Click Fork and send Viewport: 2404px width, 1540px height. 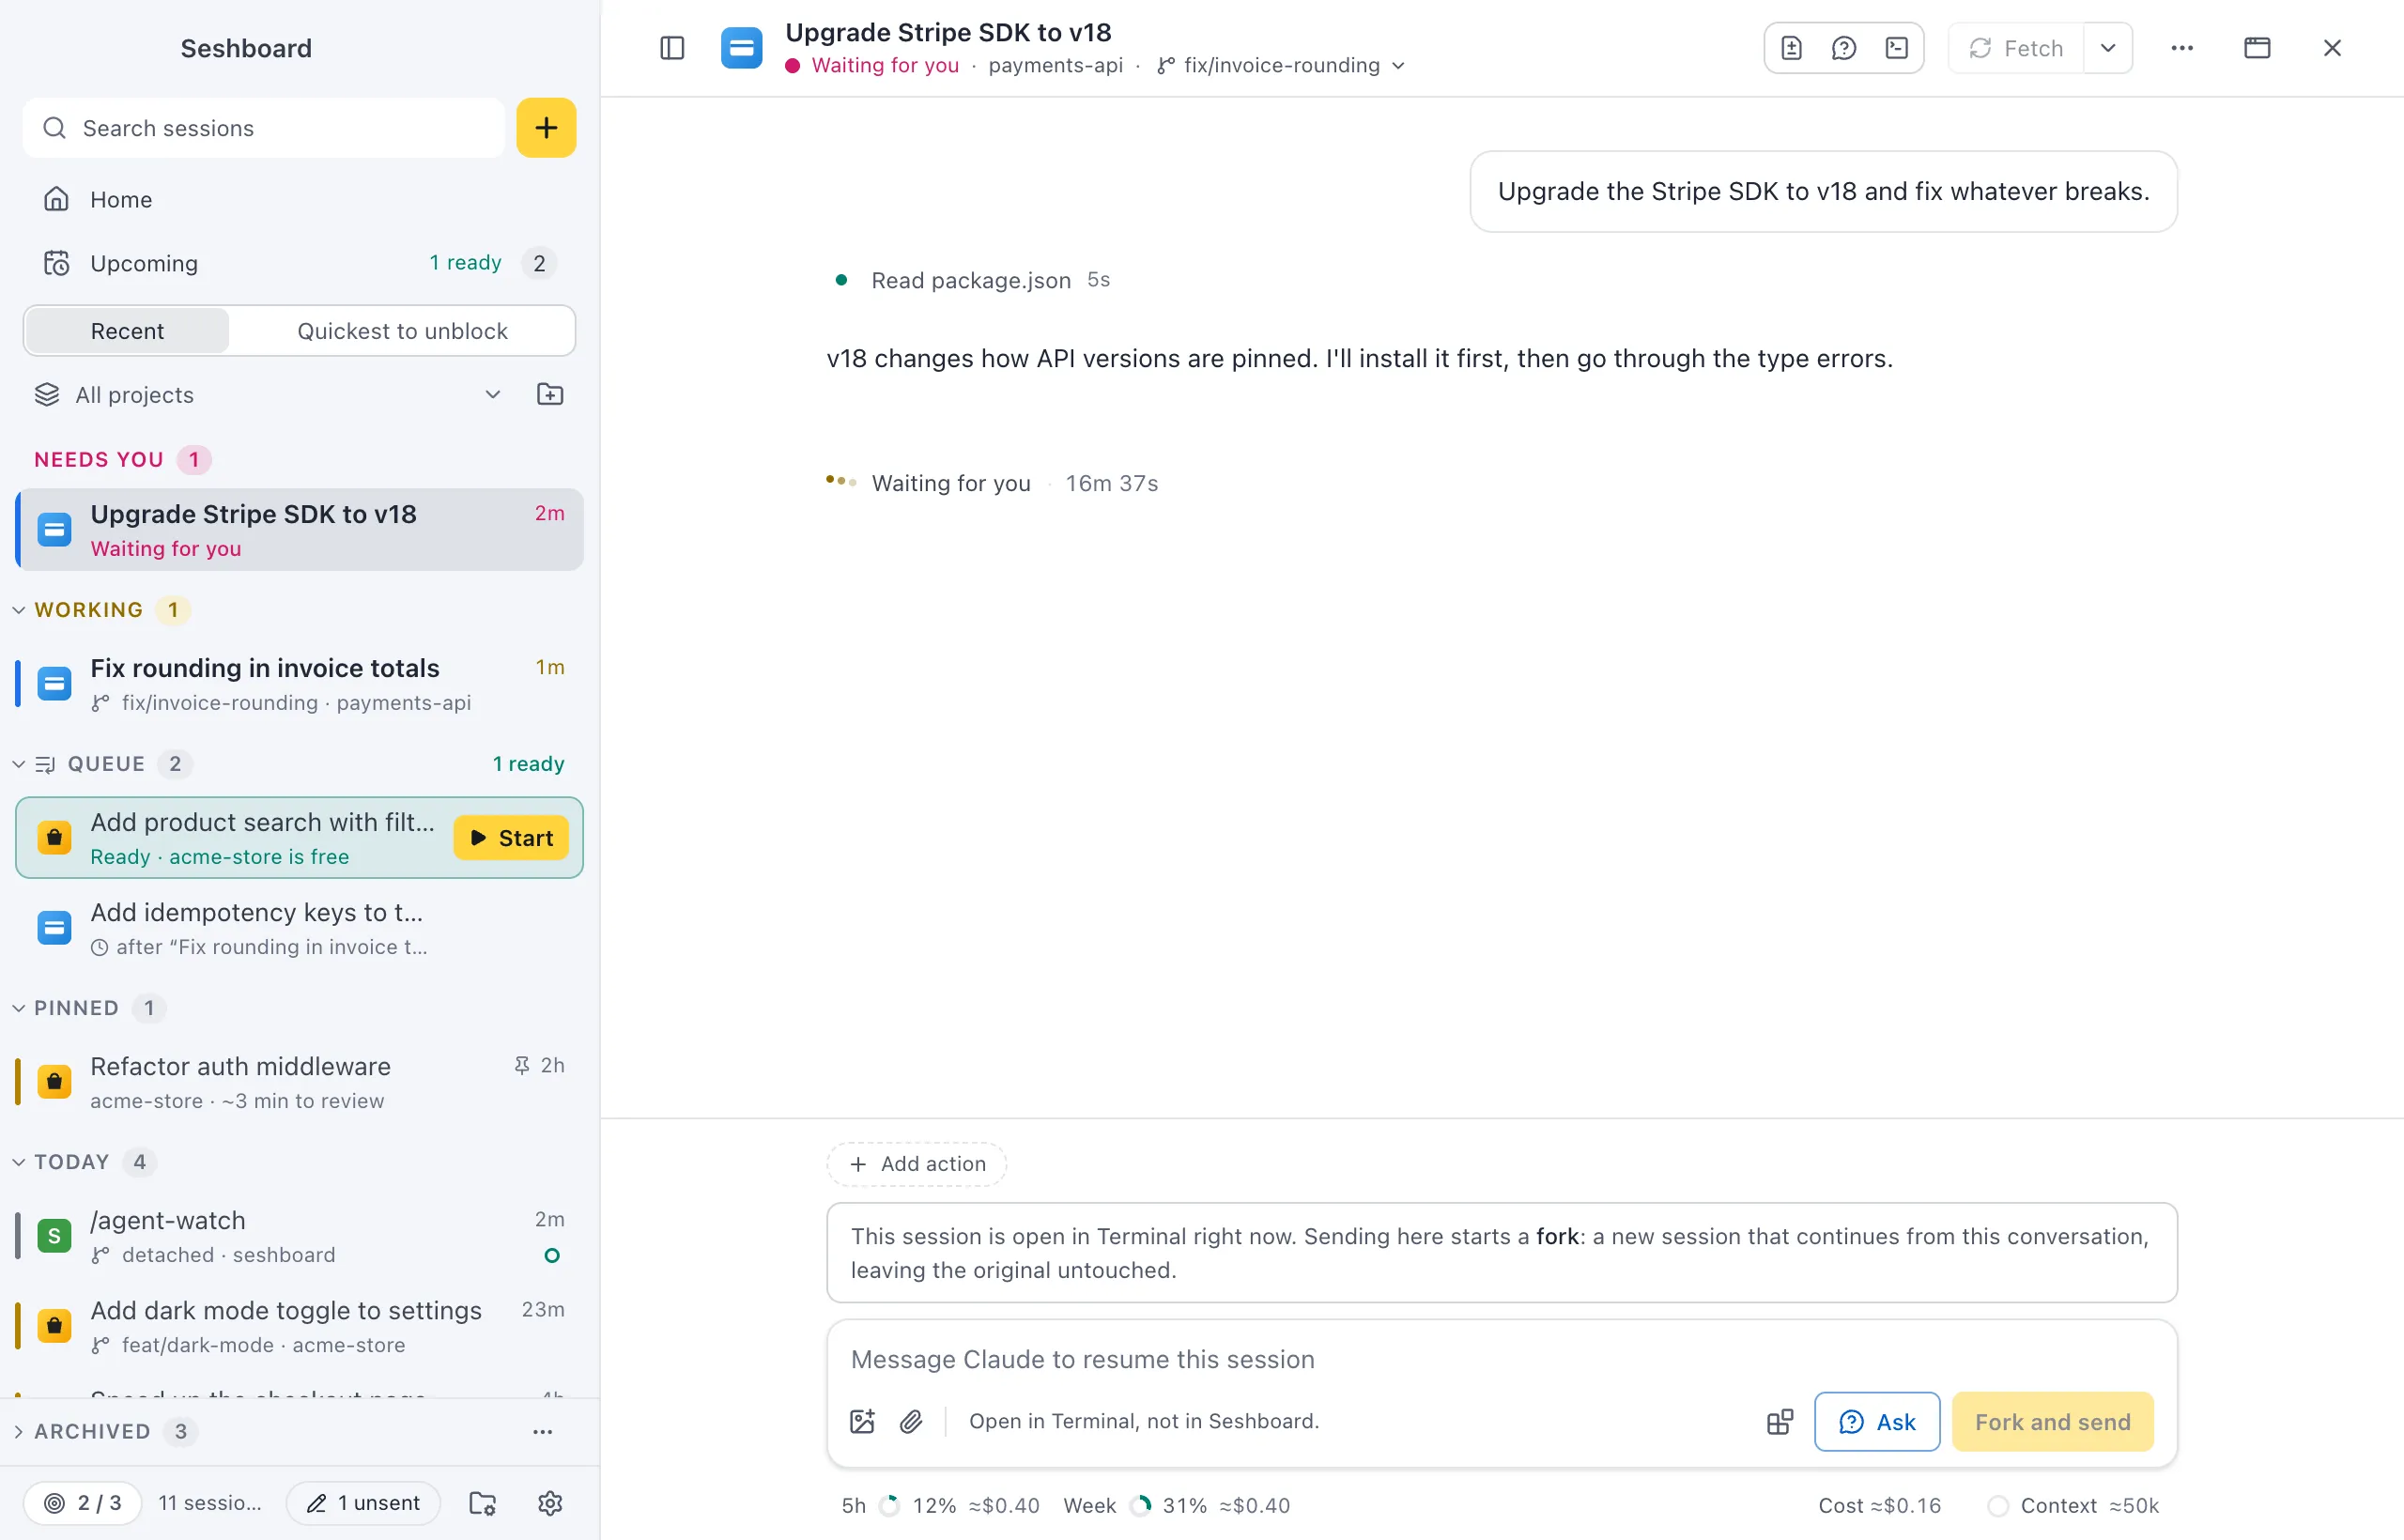(x=2052, y=1421)
